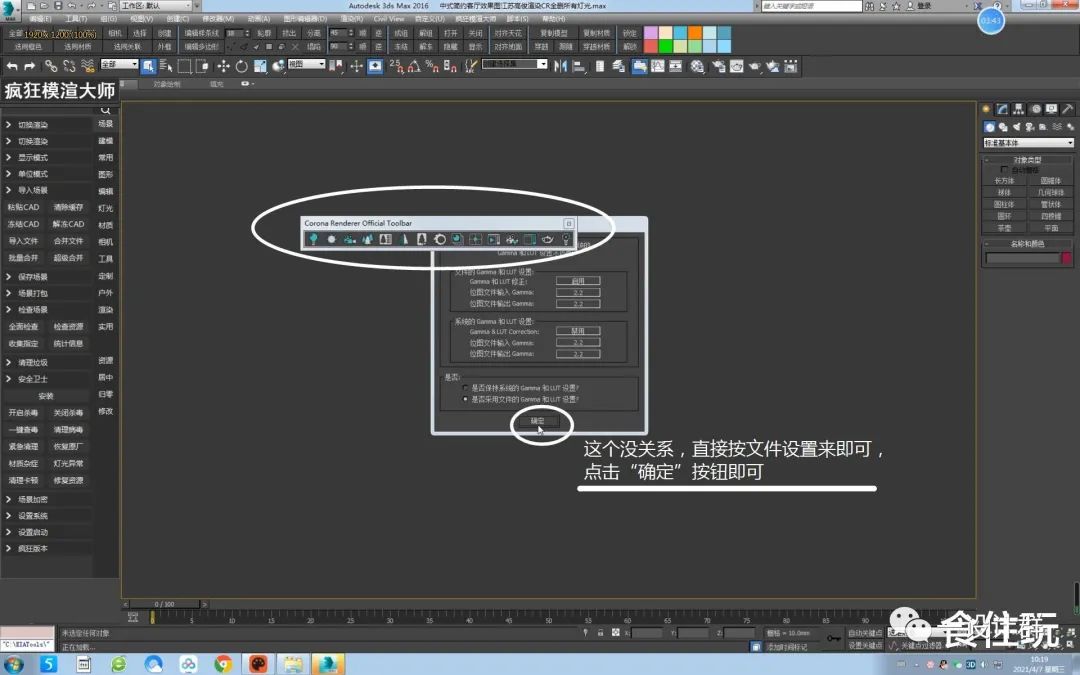The width and height of the screenshot is (1080, 675).
Task: Open the 帮助(H) menu
Action: pos(552,19)
